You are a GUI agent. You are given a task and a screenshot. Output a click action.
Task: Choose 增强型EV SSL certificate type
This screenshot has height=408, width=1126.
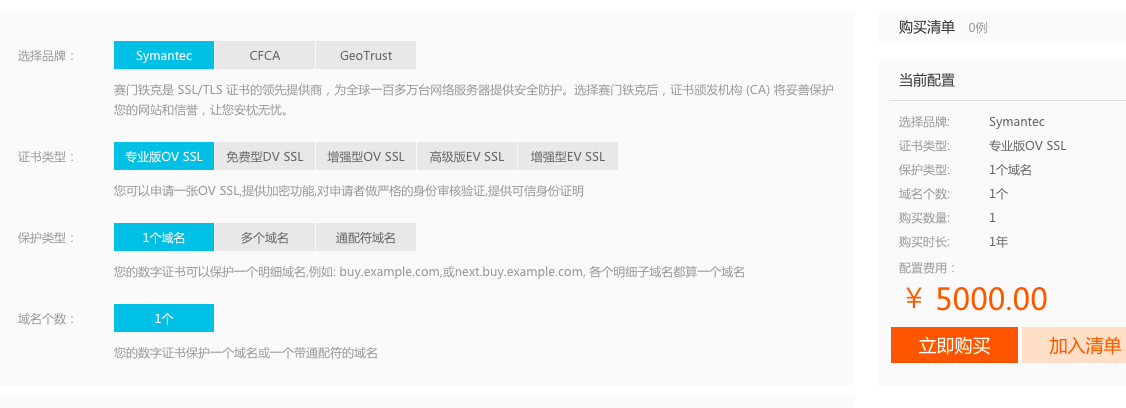[x=568, y=157]
